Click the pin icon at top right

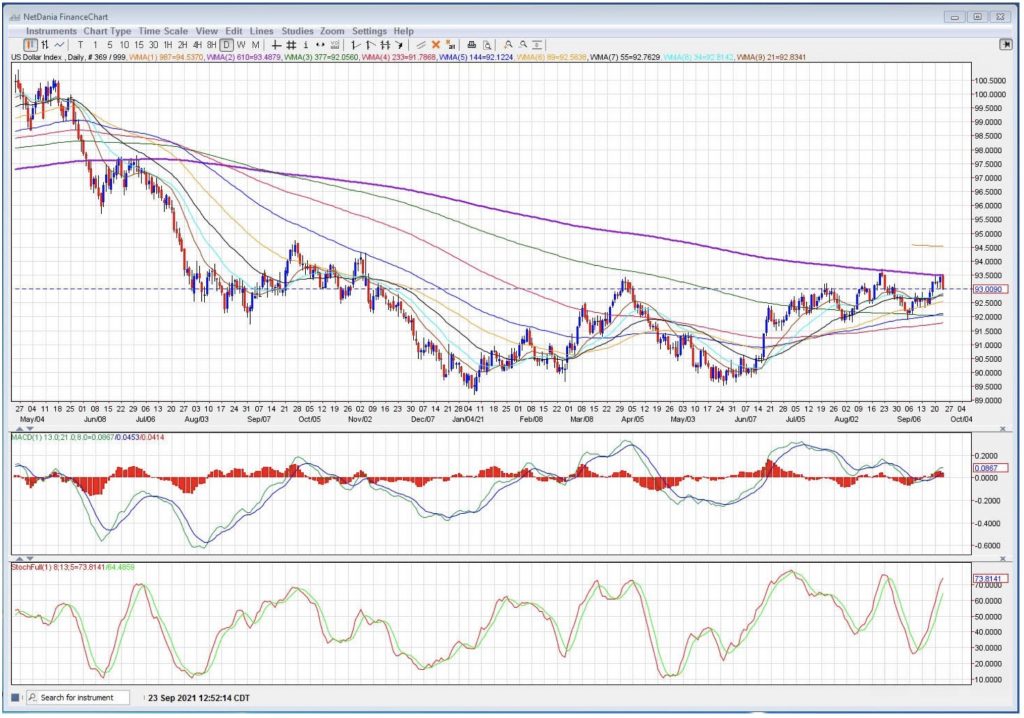tap(1005, 45)
